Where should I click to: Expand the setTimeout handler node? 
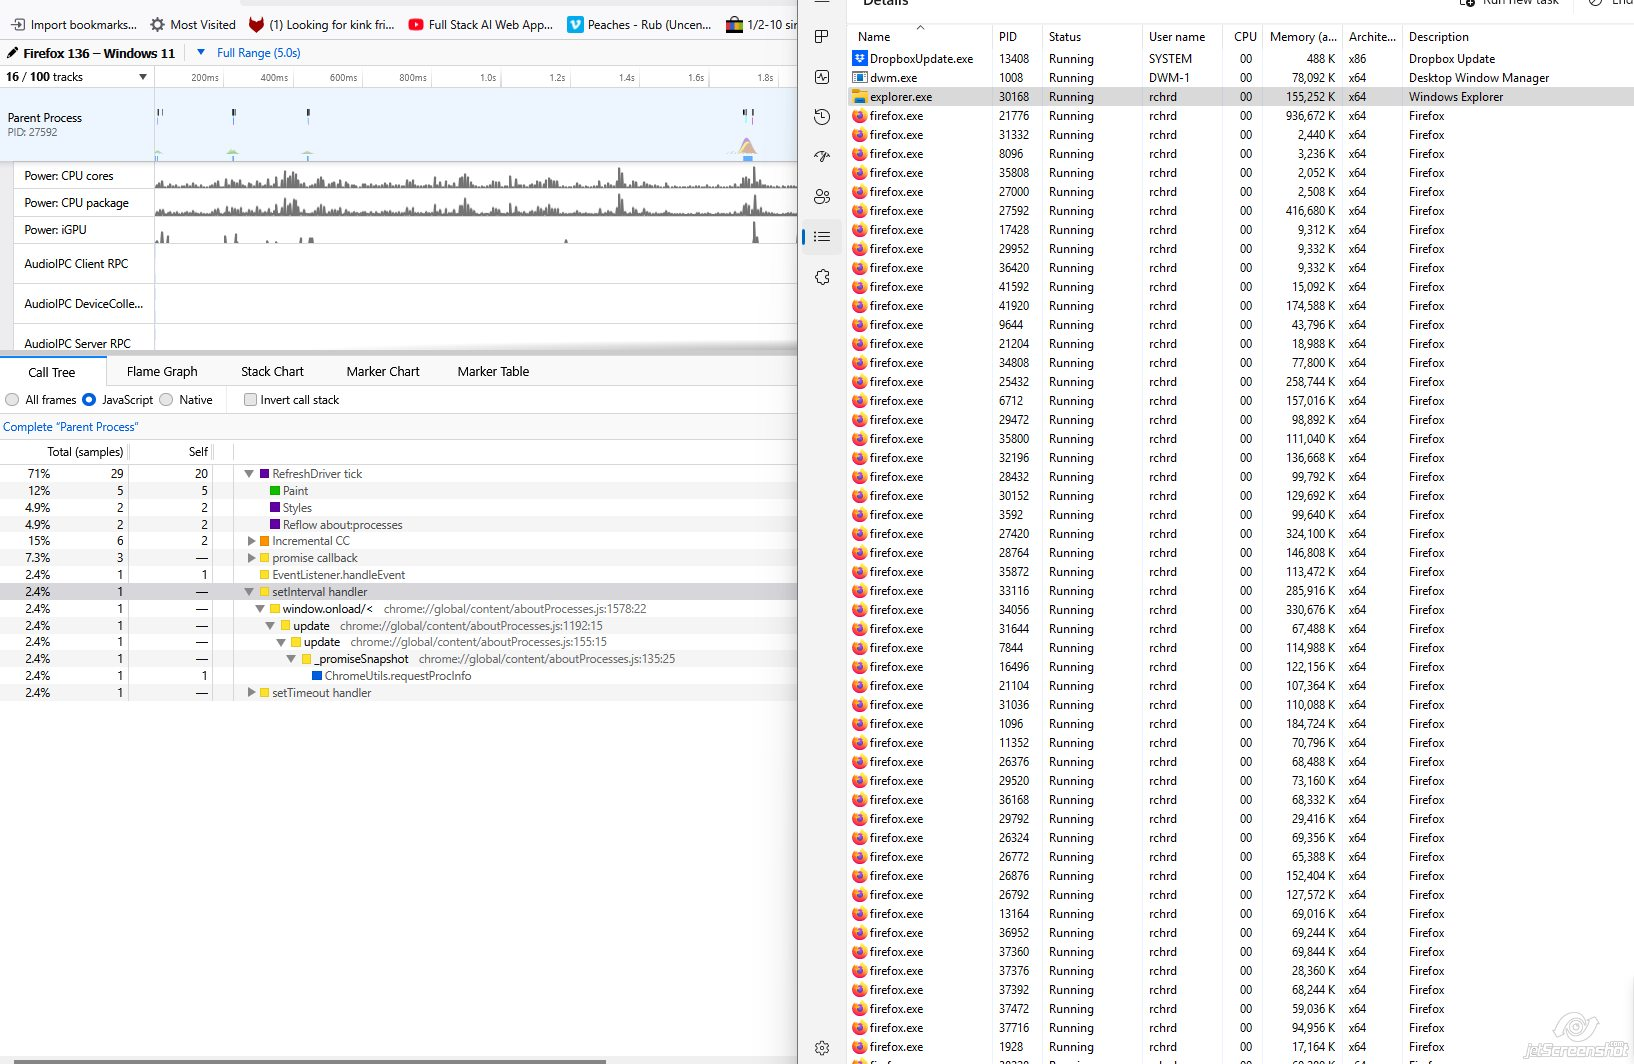[x=252, y=693]
